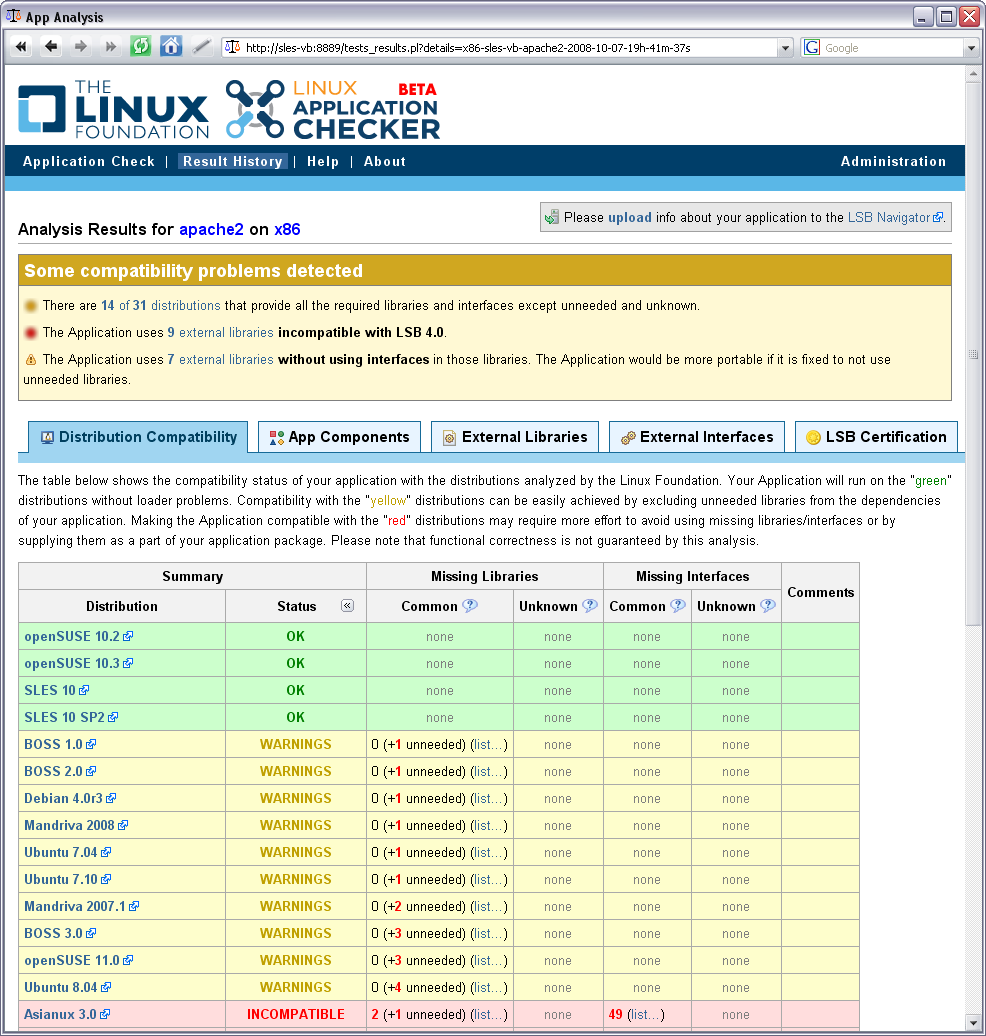The image size is (986, 1036).
Task: Click the Google search input field
Action: point(892,48)
